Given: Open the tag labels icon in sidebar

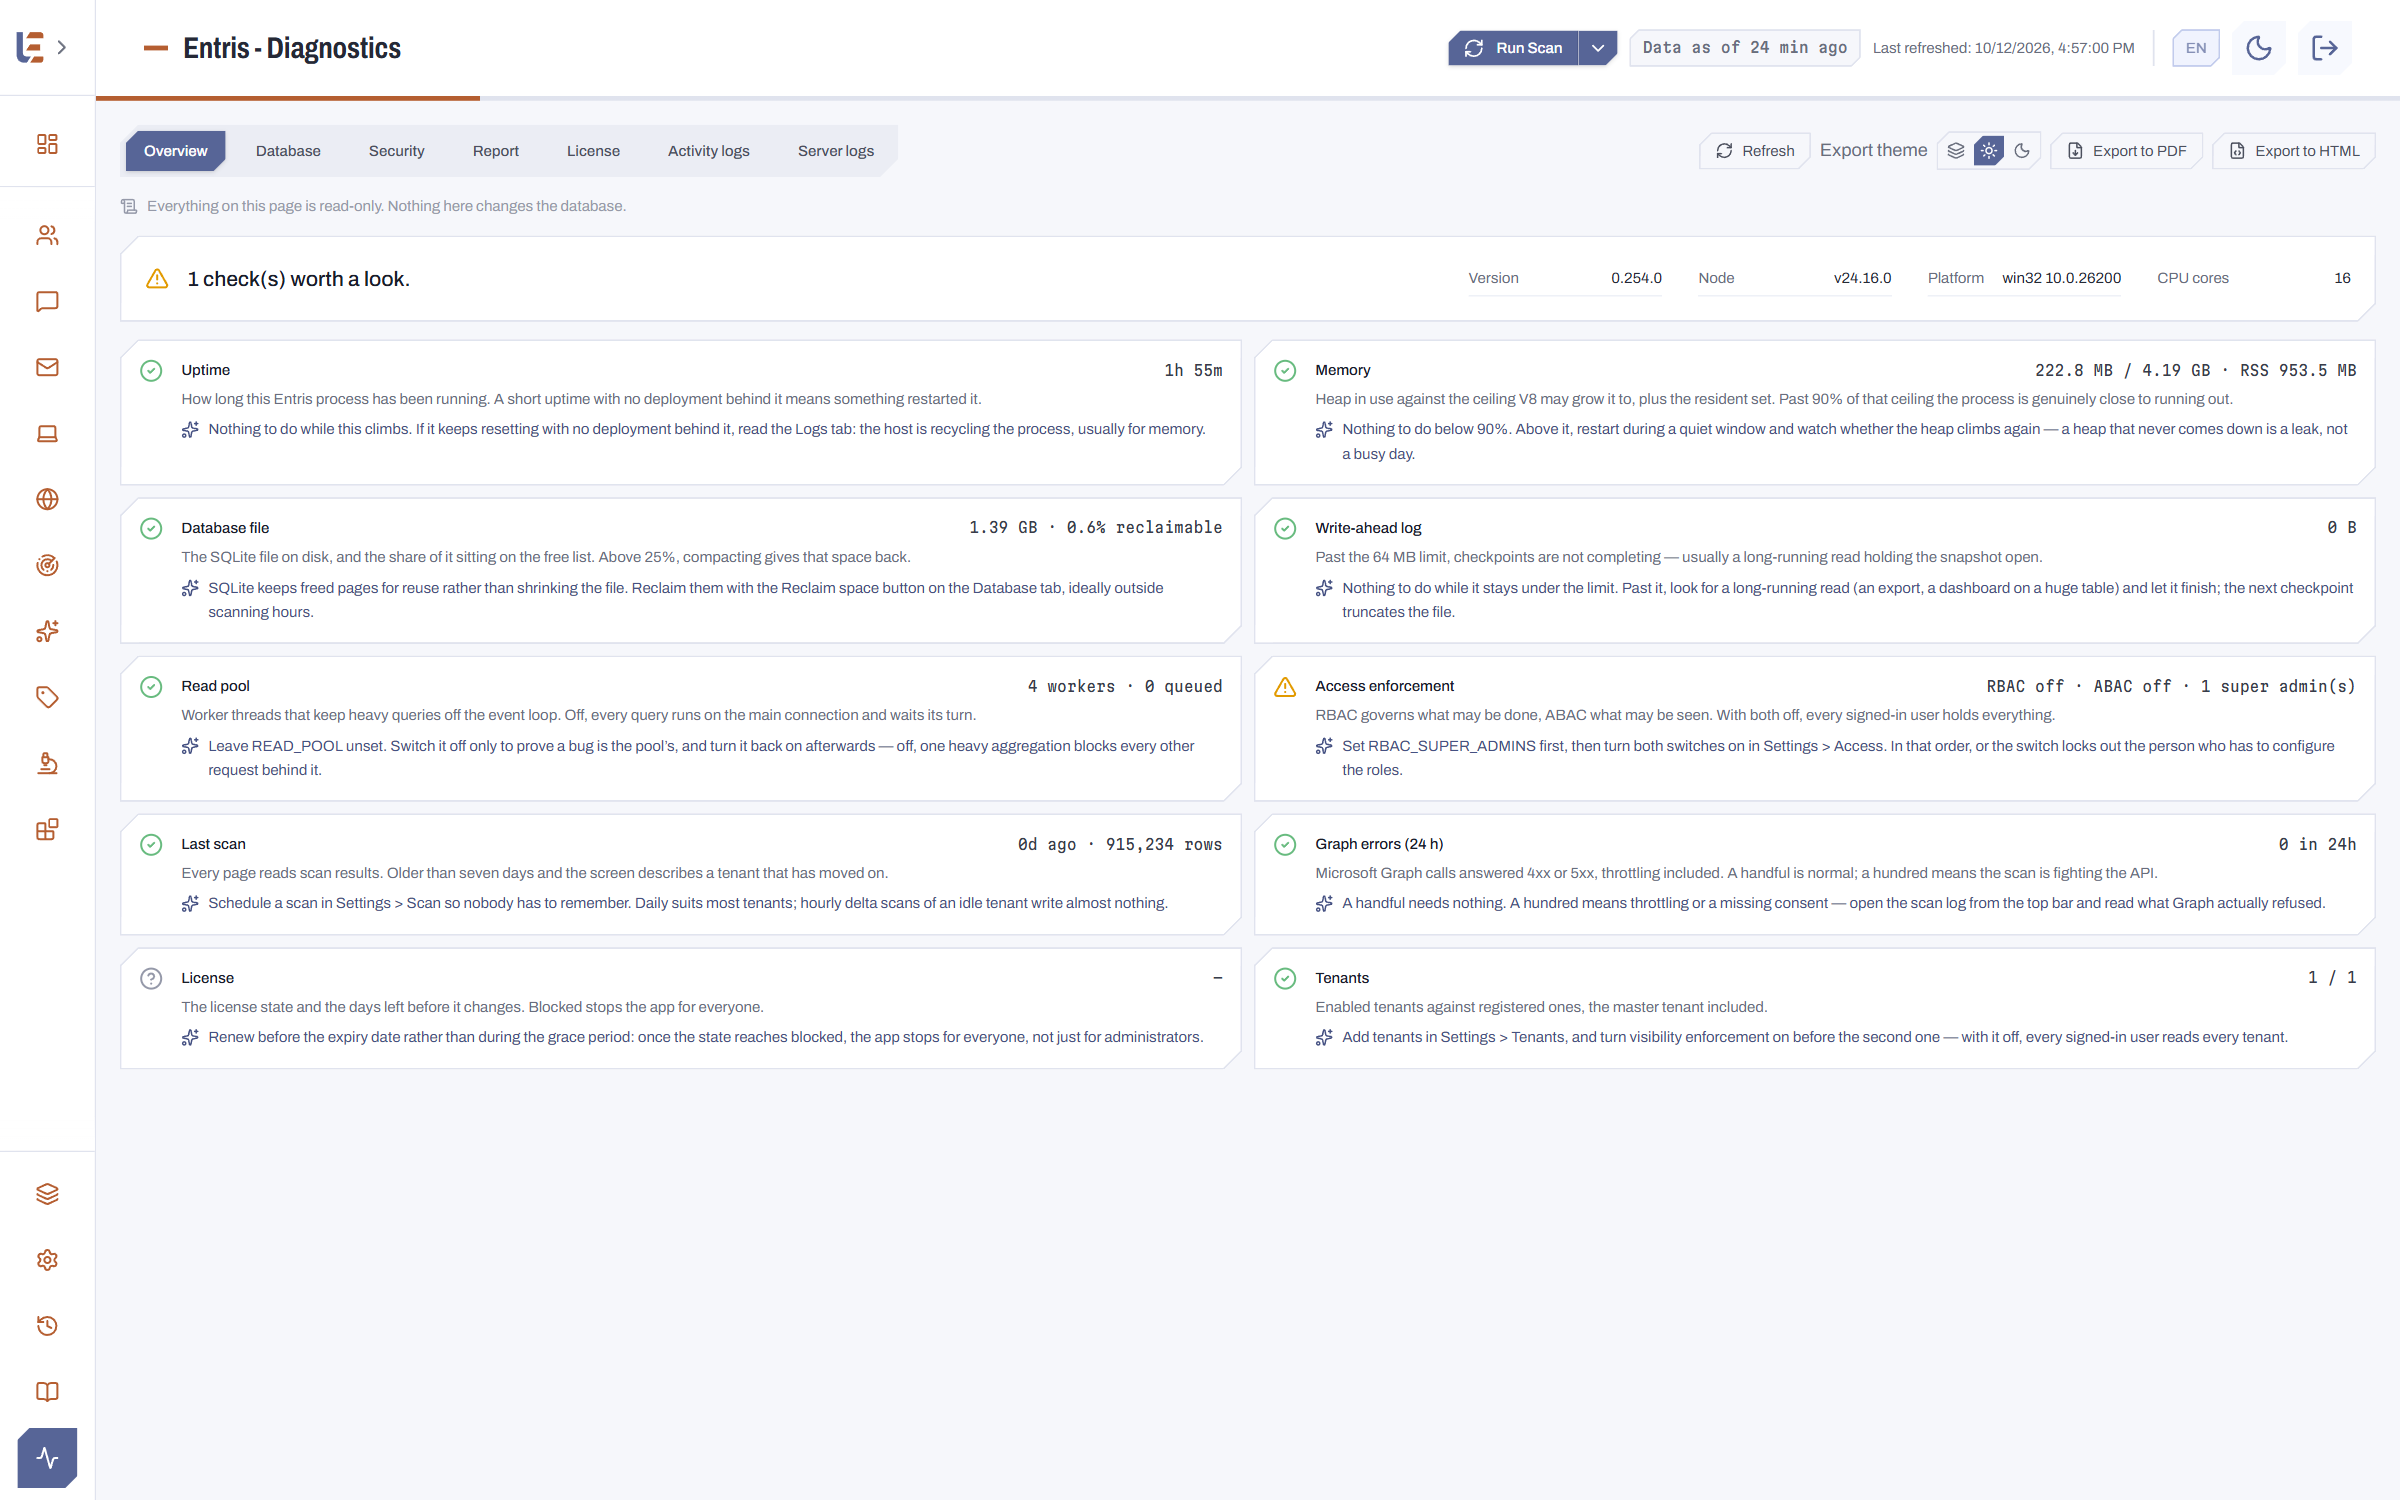Looking at the screenshot, I should pyautogui.click(x=47, y=697).
